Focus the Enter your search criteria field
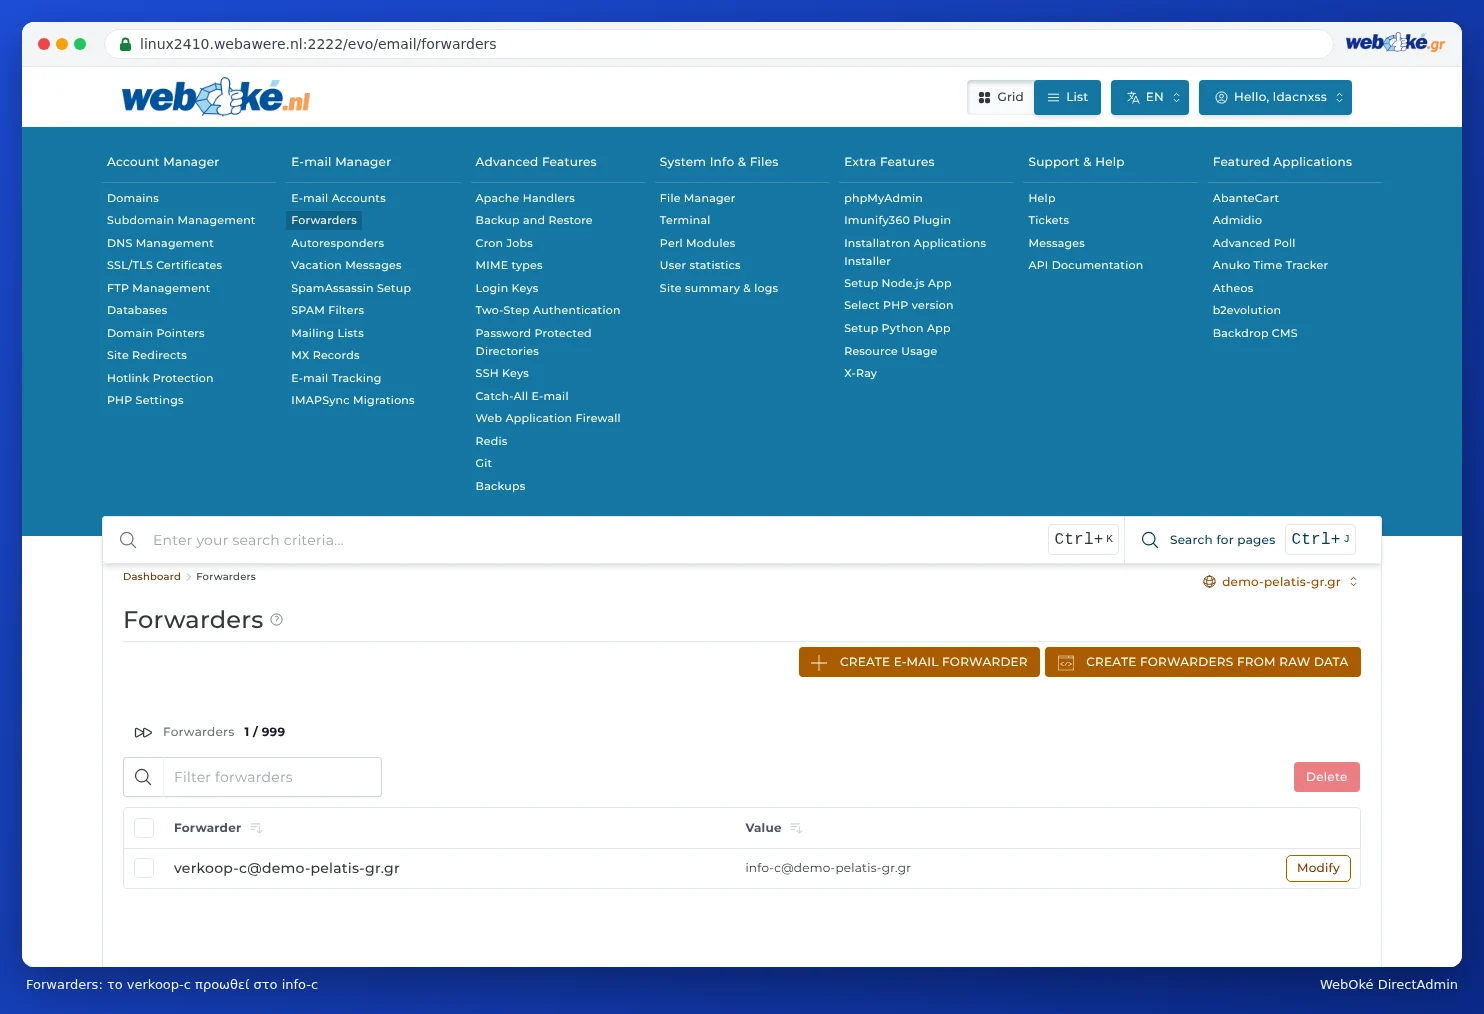The image size is (1484, 1014). coord(595,540)
